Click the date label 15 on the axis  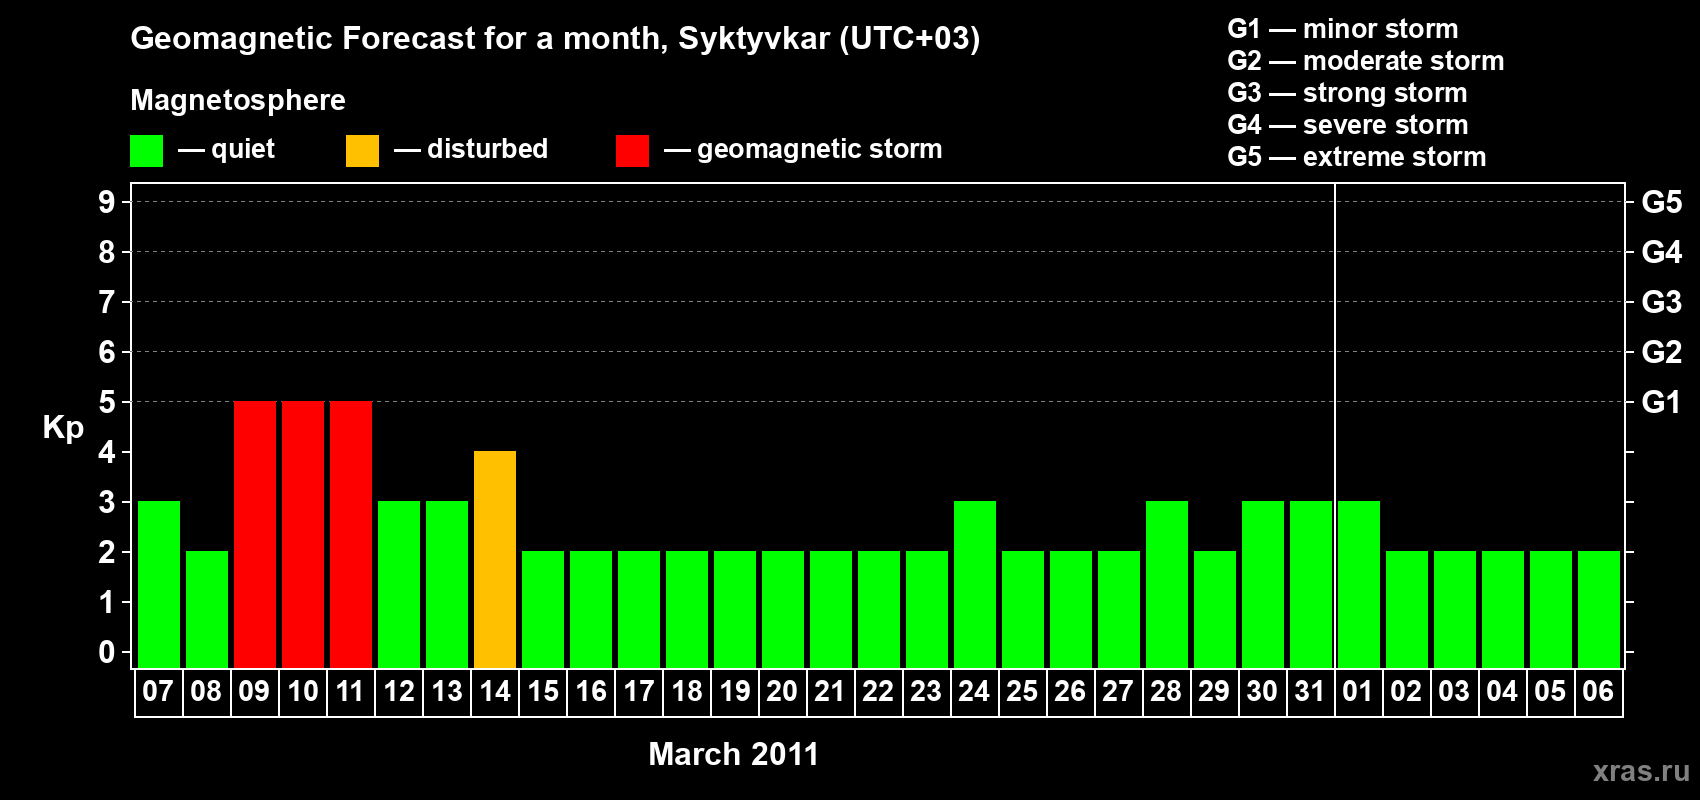click(543, 692)
